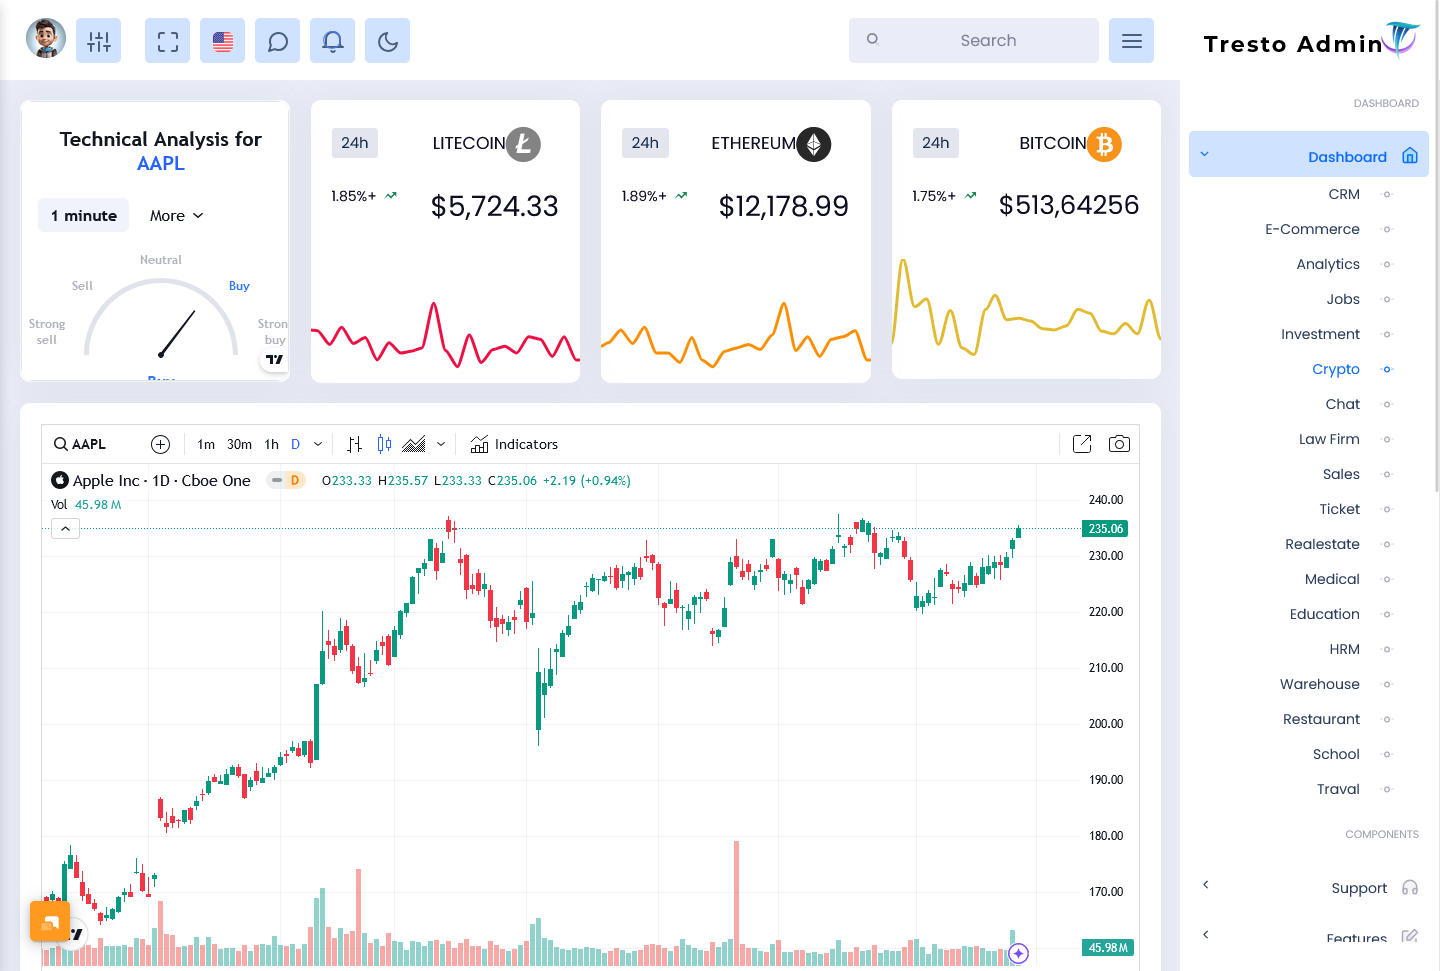Select the Jobs dashboard
Screen dimensions: 1440x971
point(1343,299)
